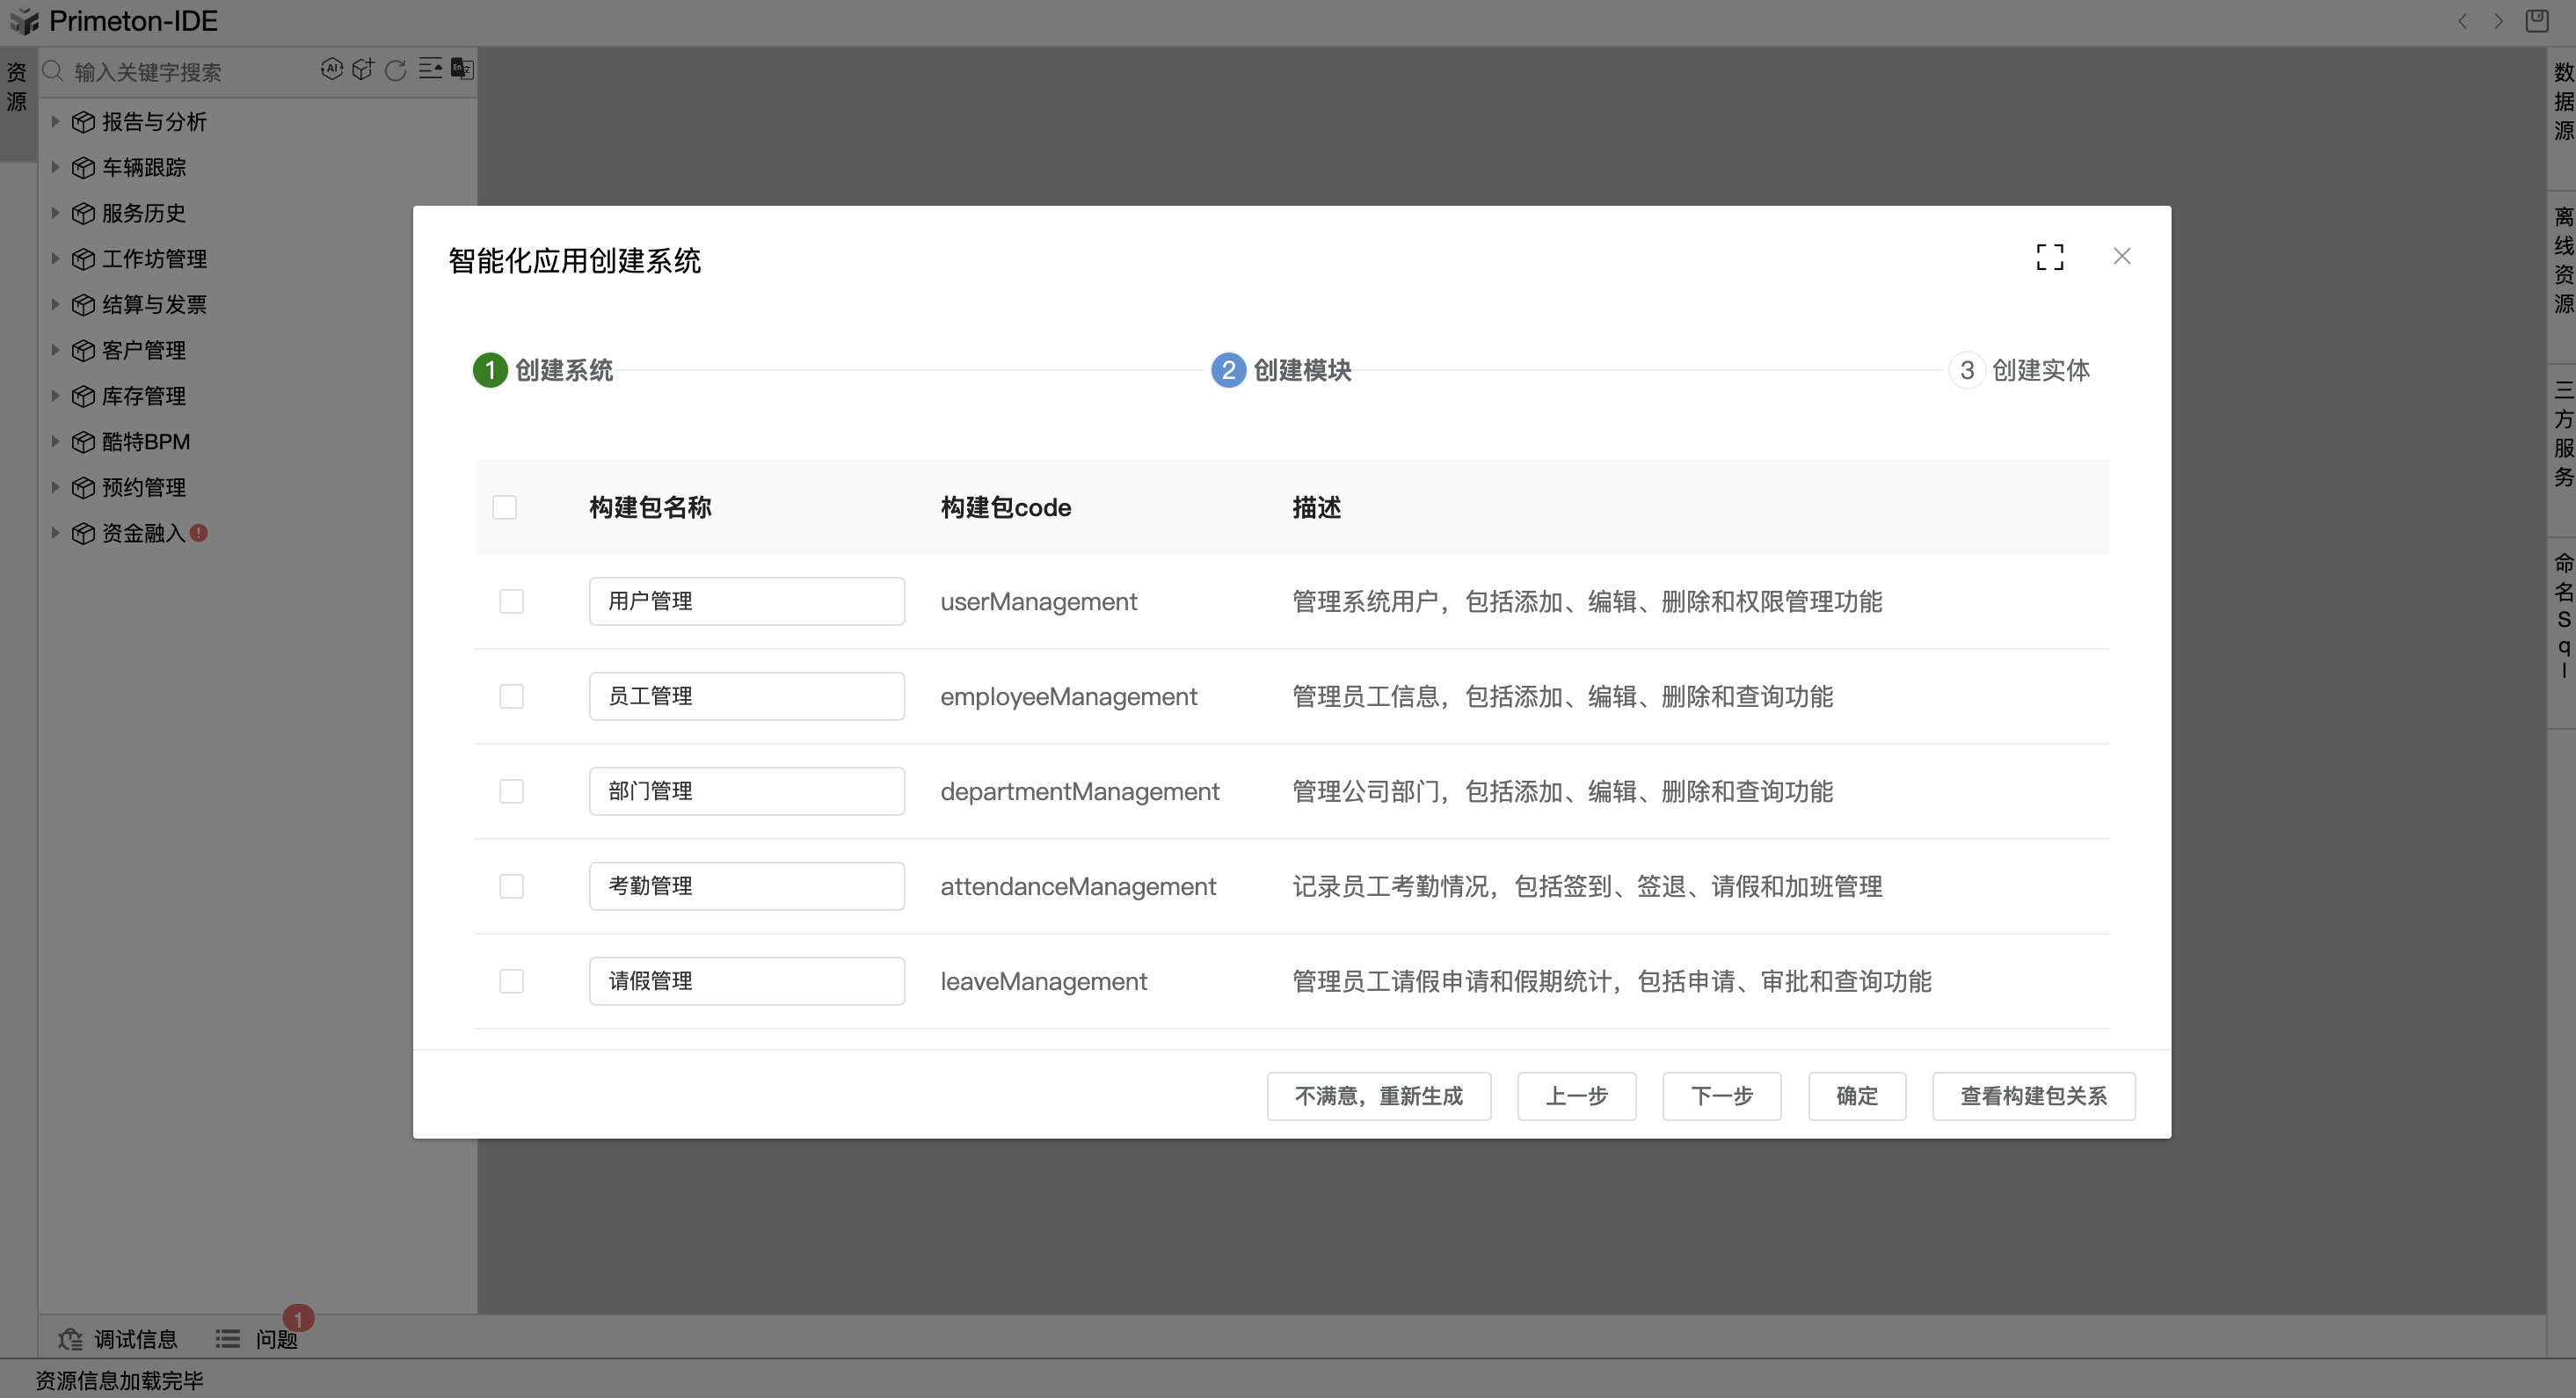Check the 考勤管理 row checkbox
This screenshot has height=1398, width=2576.
(511, 886)
